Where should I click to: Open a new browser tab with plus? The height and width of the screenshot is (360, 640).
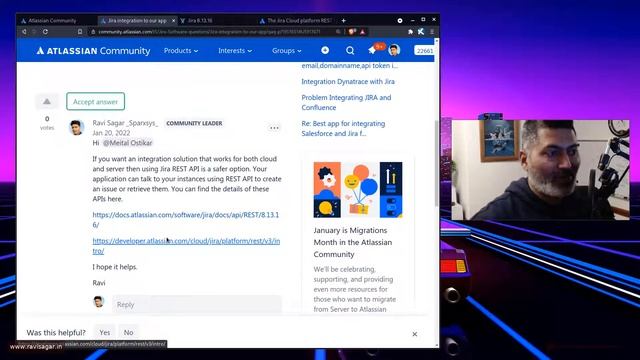(x=344, y=20)
